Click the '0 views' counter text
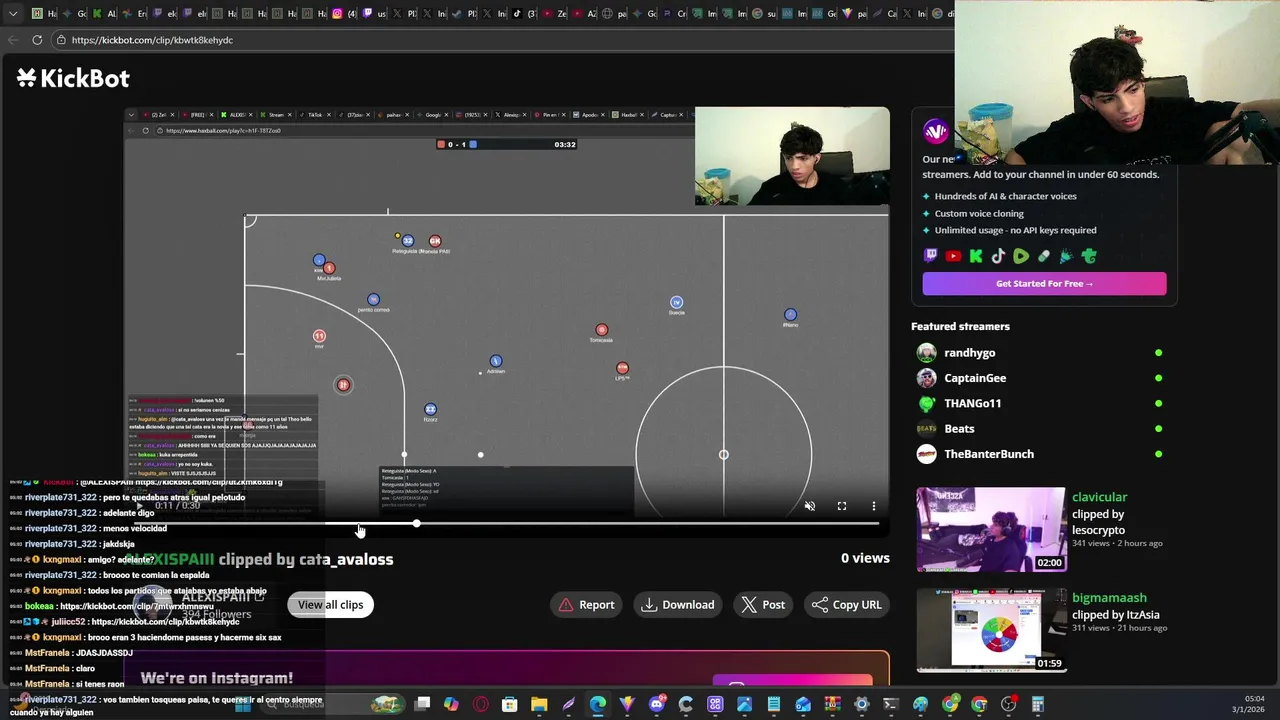Viewport: 1280px width, 720px height. point(865,558)
